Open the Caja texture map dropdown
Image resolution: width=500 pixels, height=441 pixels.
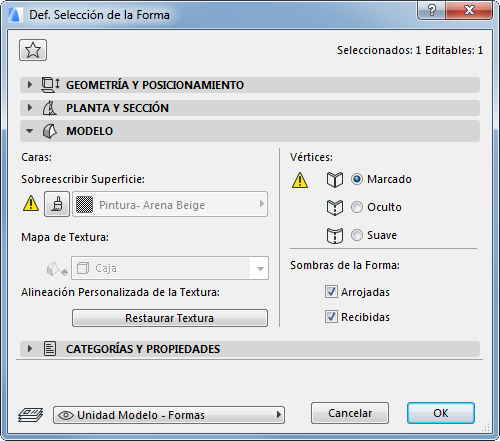170,268
